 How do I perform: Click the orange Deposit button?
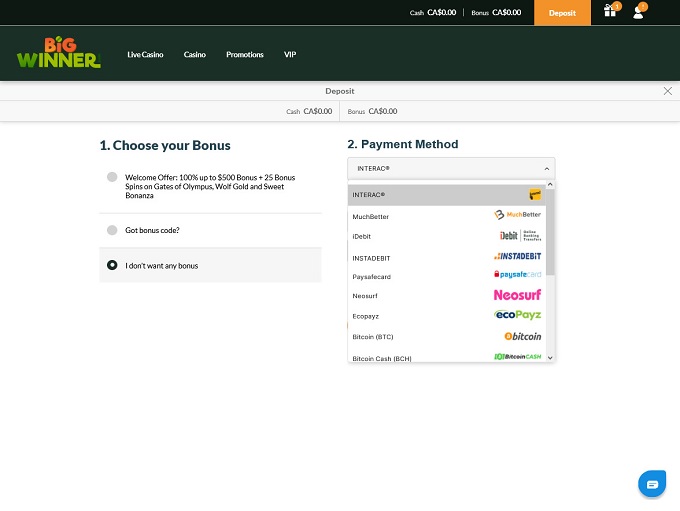(562, 12)
